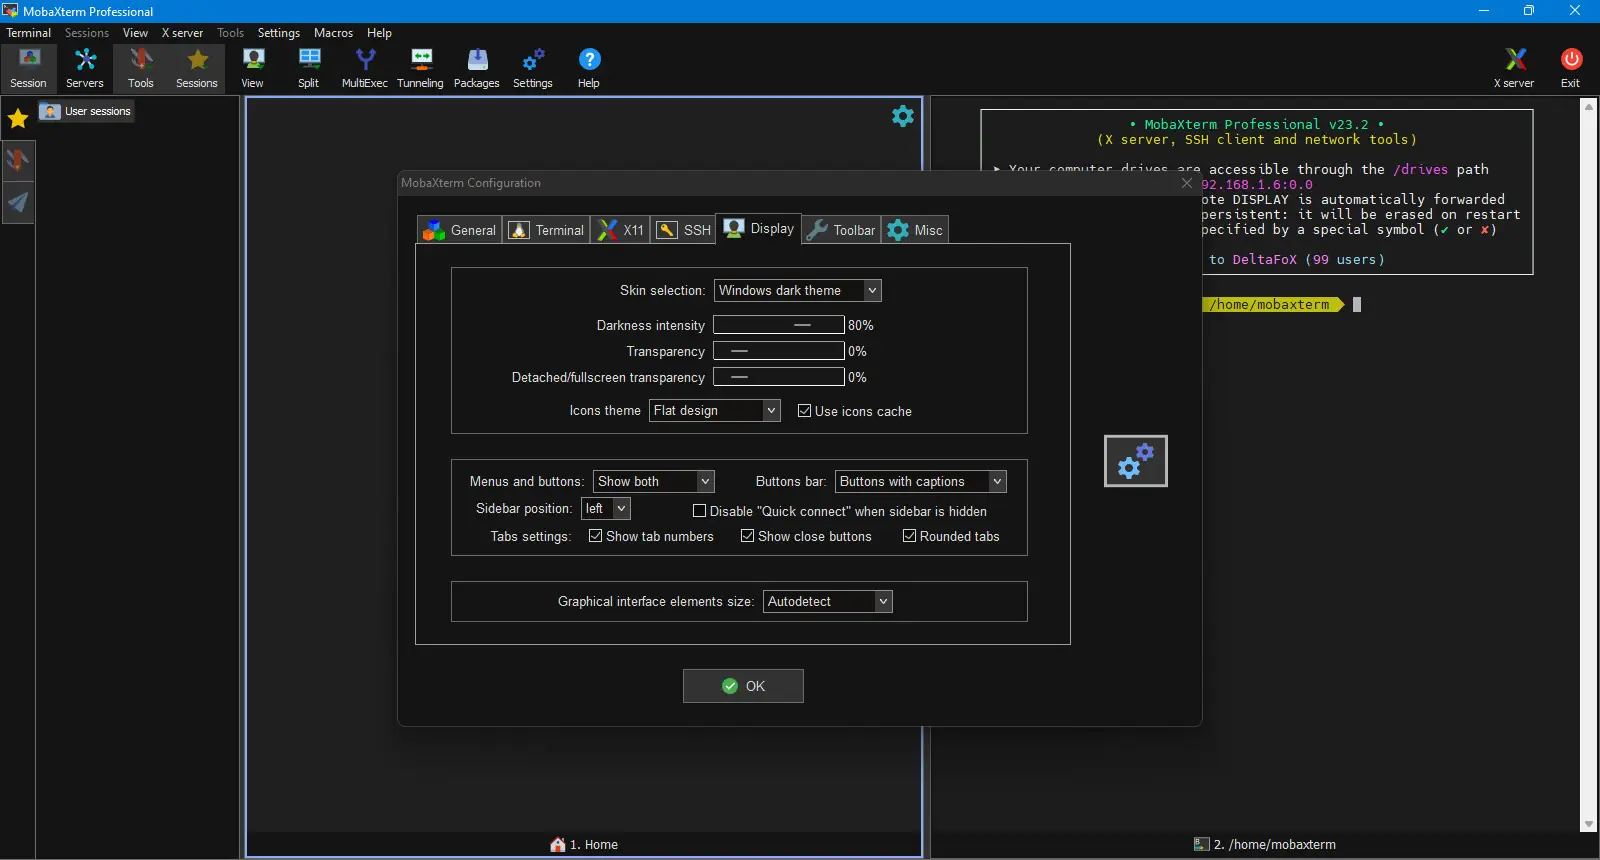
Task: Switch to the SSH configuration tab
Action: click(x=684, y=230)
